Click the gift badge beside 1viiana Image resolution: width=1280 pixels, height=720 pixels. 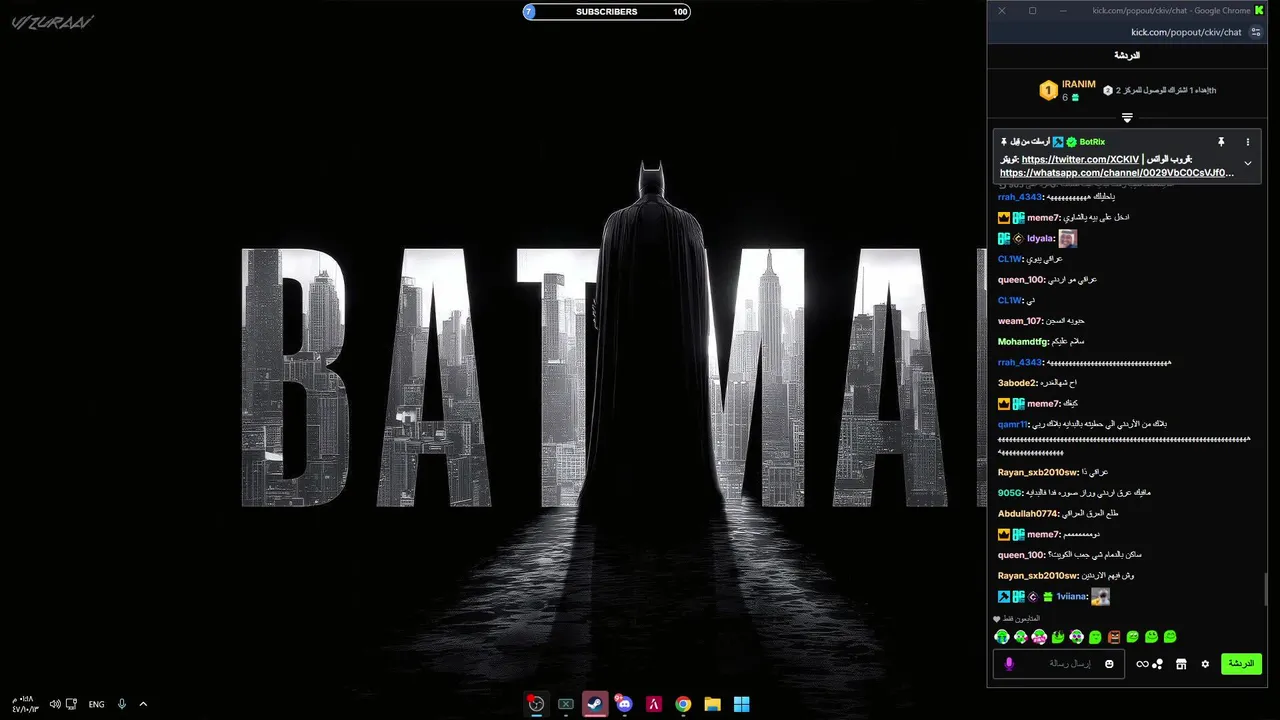1048,597
